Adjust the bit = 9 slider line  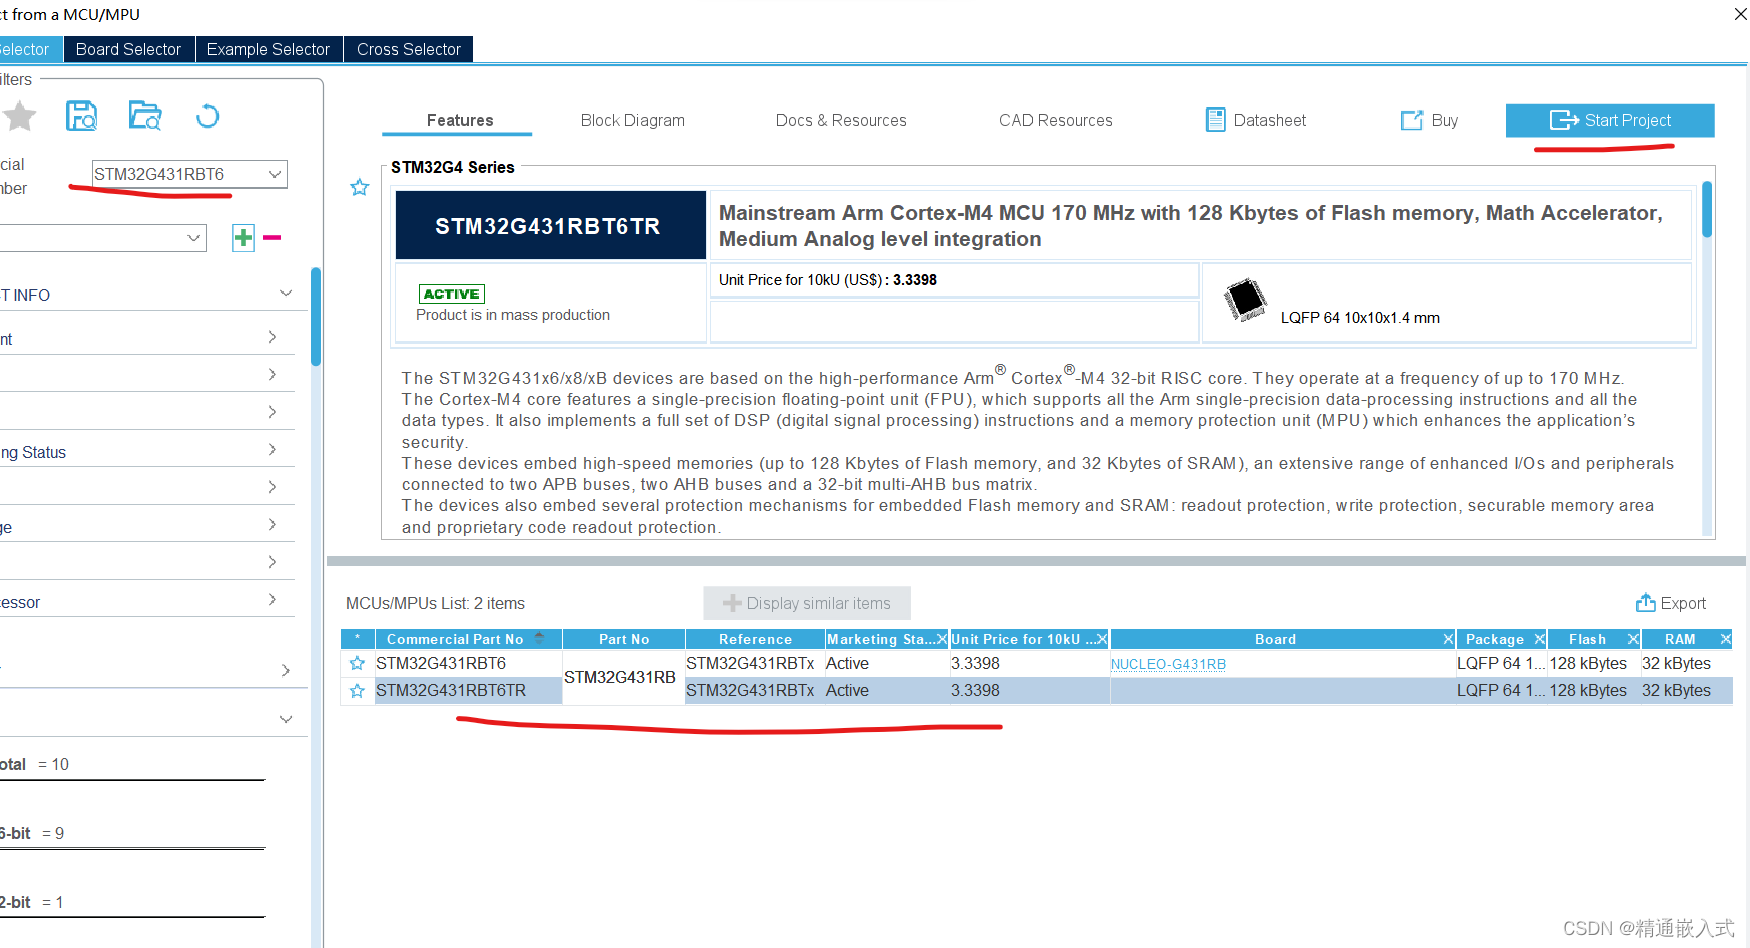(132, 849)
